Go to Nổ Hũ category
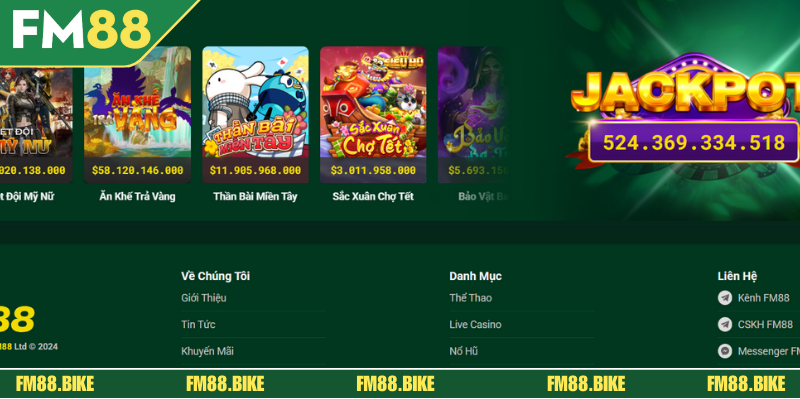Screen dimensions: 800x400 [x=463, y=351]
